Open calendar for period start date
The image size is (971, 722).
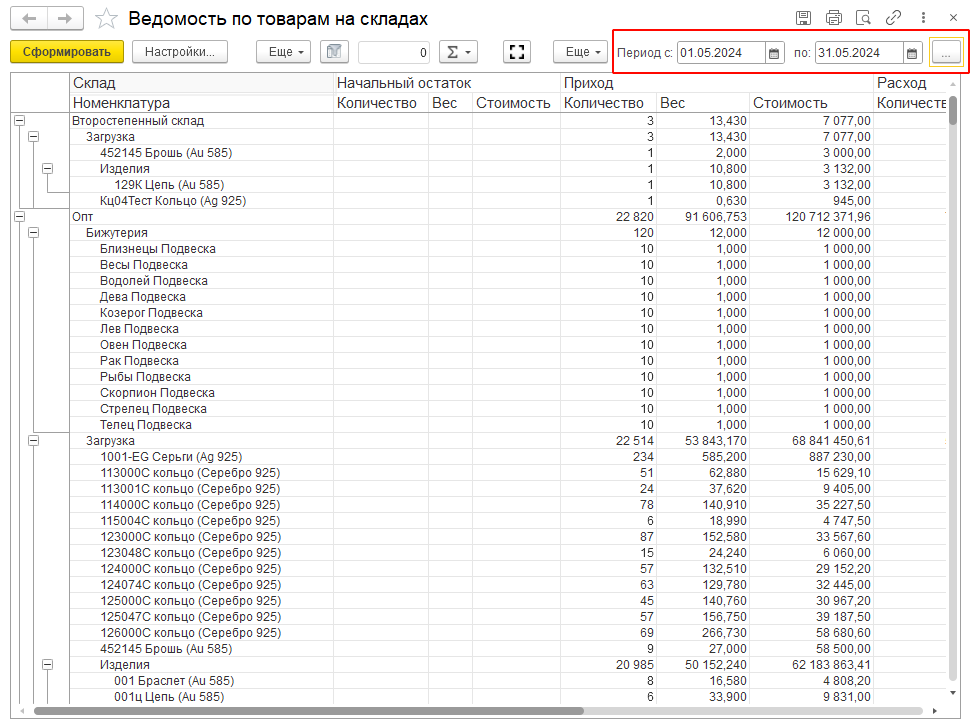773,53
